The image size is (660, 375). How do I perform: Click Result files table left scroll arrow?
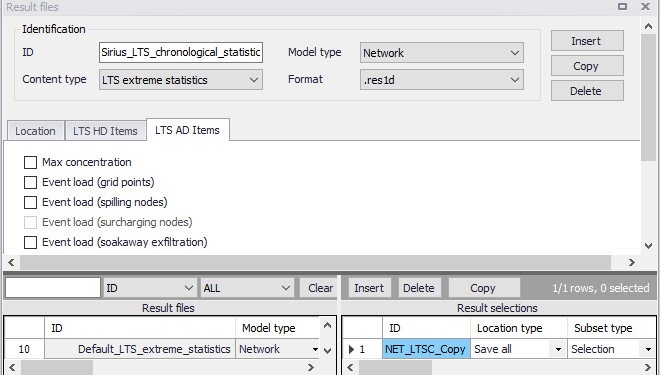[12, 367]
